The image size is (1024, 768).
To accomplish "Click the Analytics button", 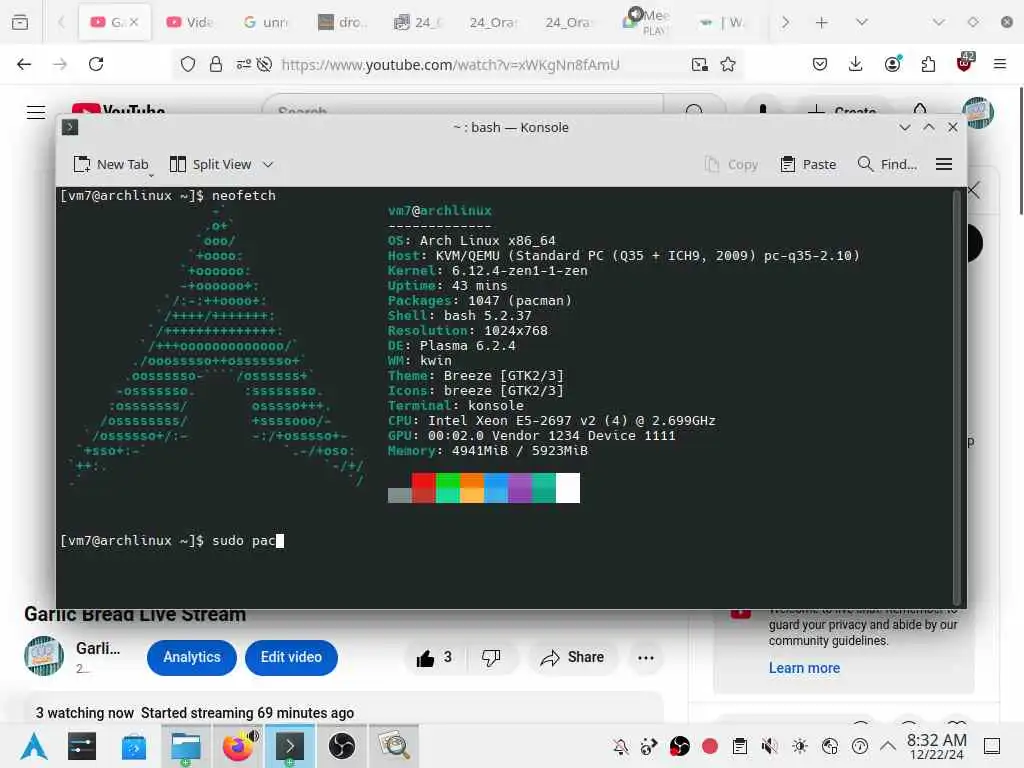I will click(x=192, y=657).
